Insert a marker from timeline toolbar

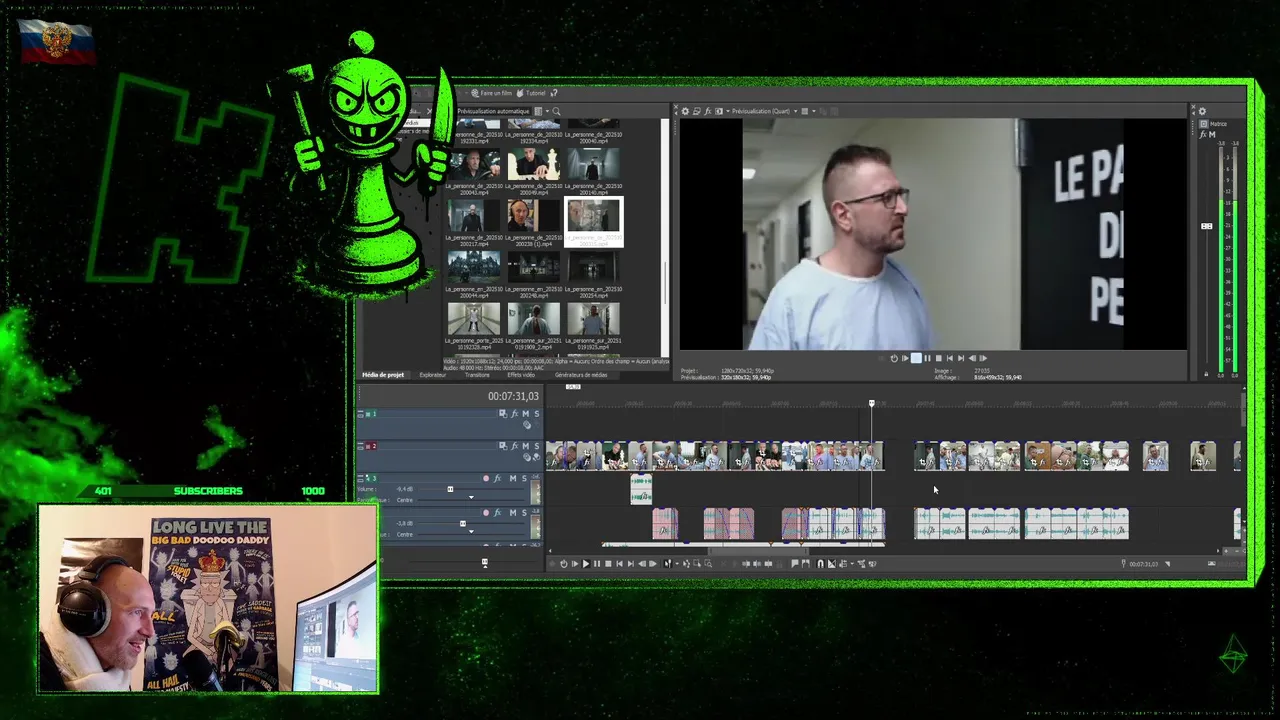(795, 563)
